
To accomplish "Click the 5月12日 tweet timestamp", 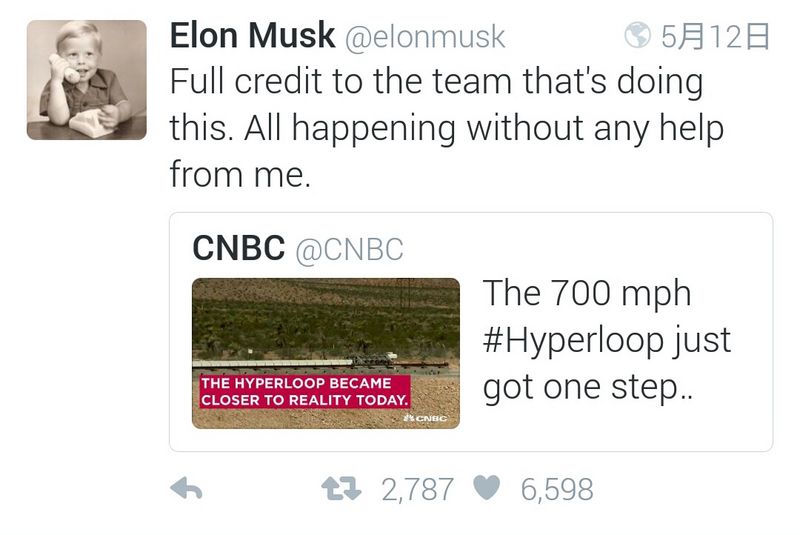I will click(x=716, y=37).
